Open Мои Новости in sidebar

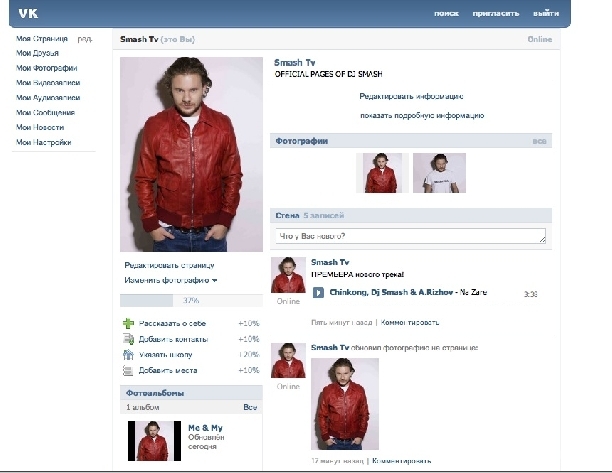40,127
